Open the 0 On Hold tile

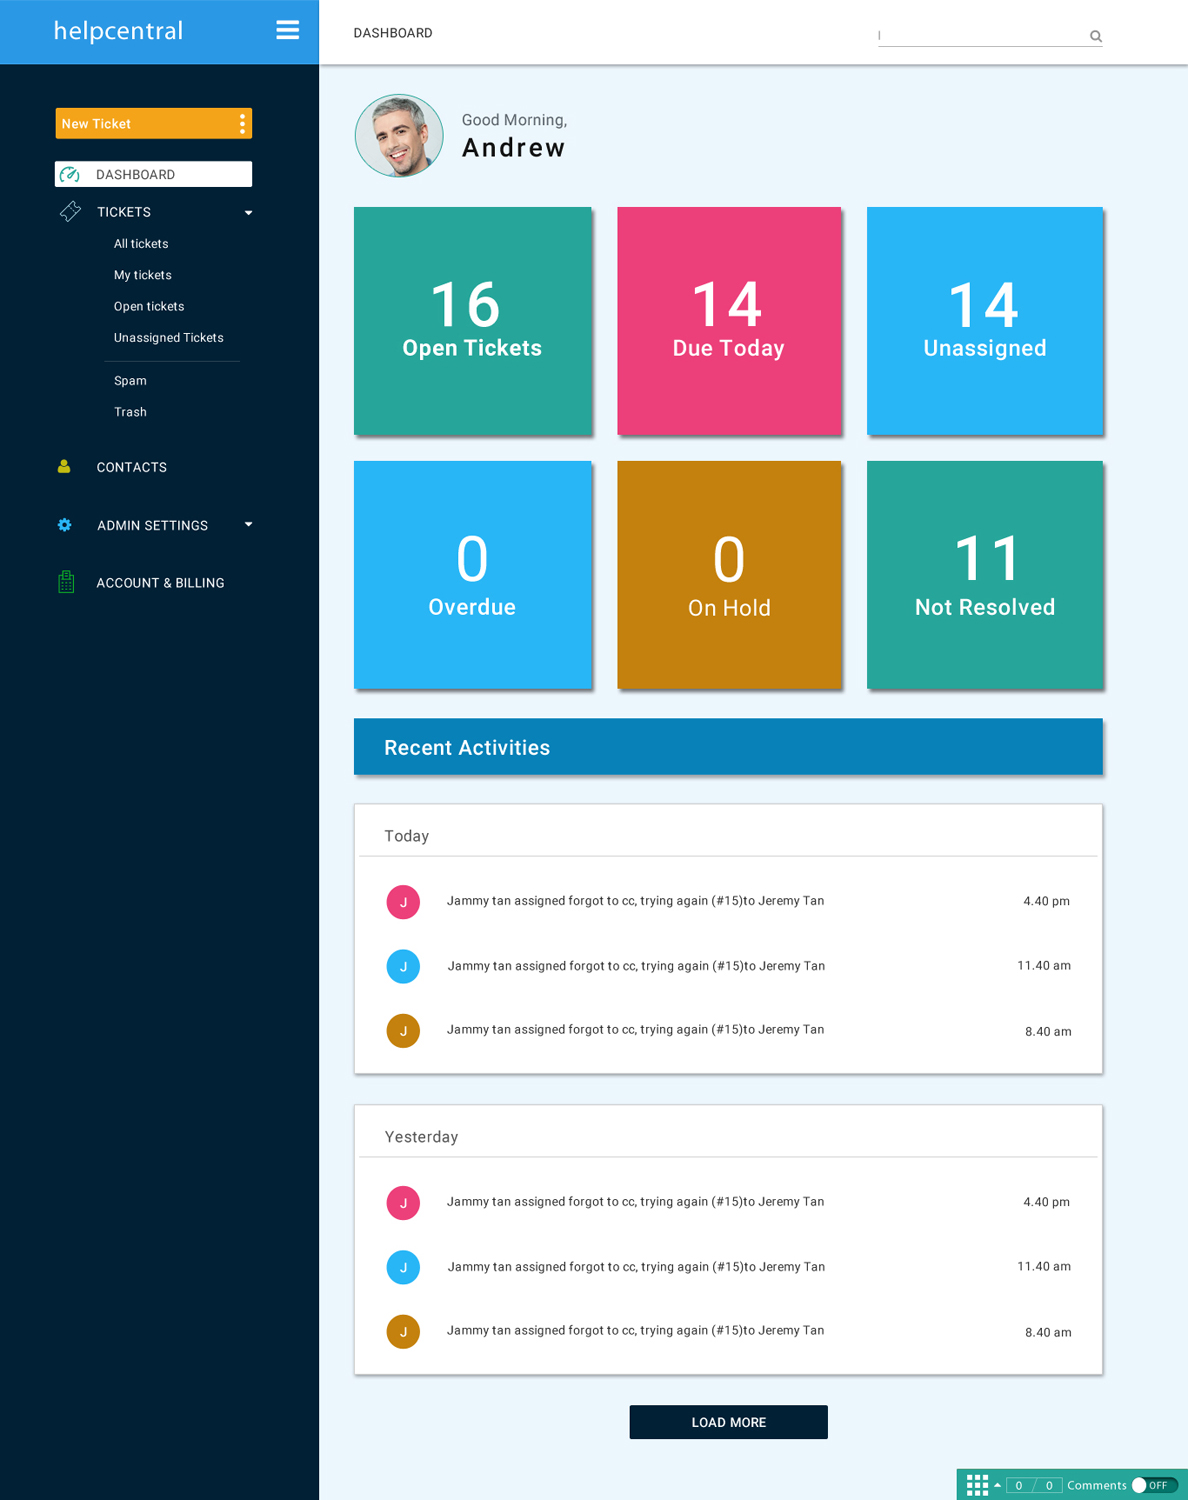729,575
